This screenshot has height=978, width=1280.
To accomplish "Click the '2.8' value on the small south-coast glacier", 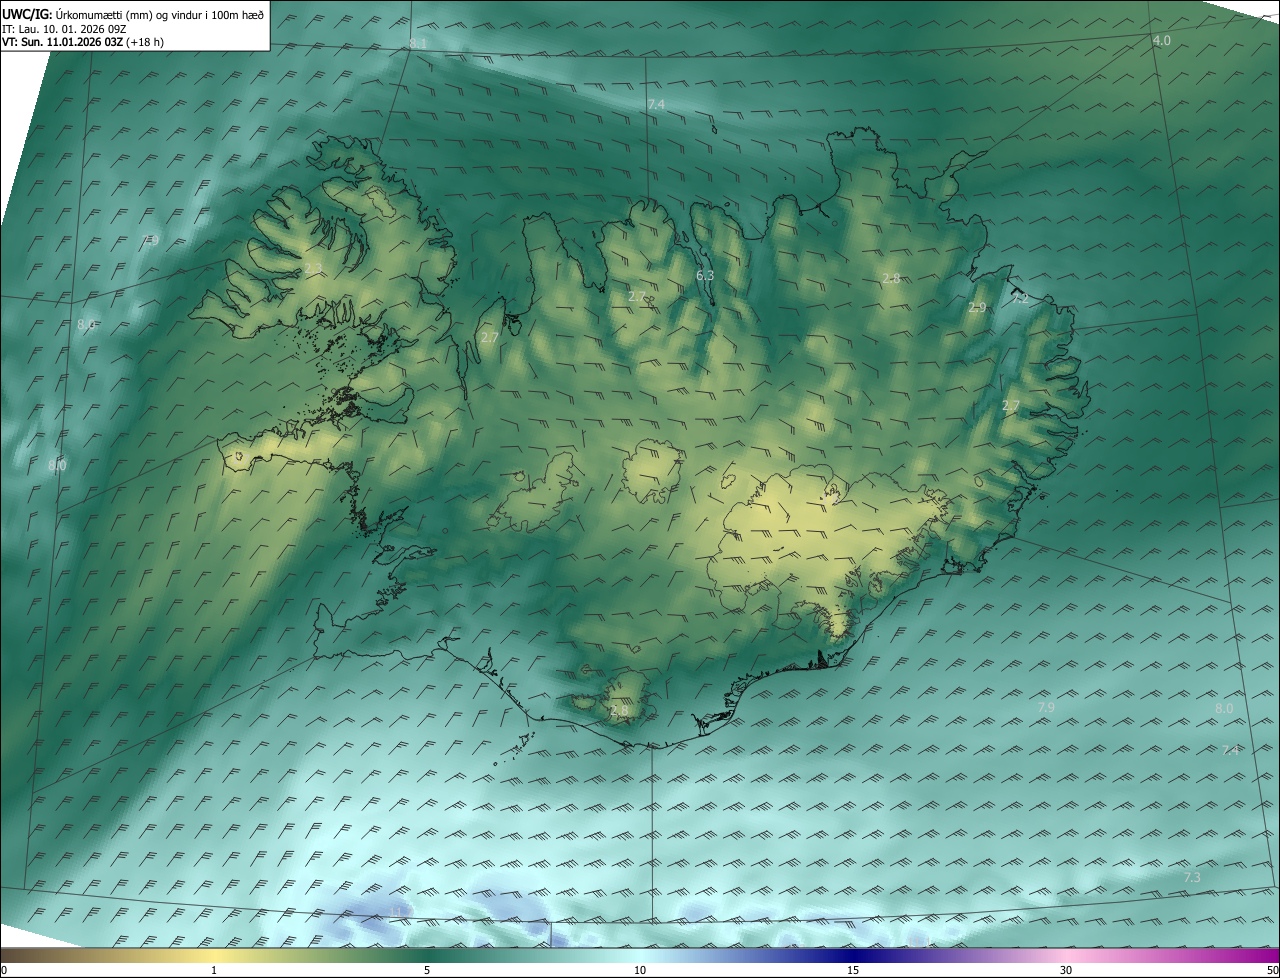I will click(620, 711).
